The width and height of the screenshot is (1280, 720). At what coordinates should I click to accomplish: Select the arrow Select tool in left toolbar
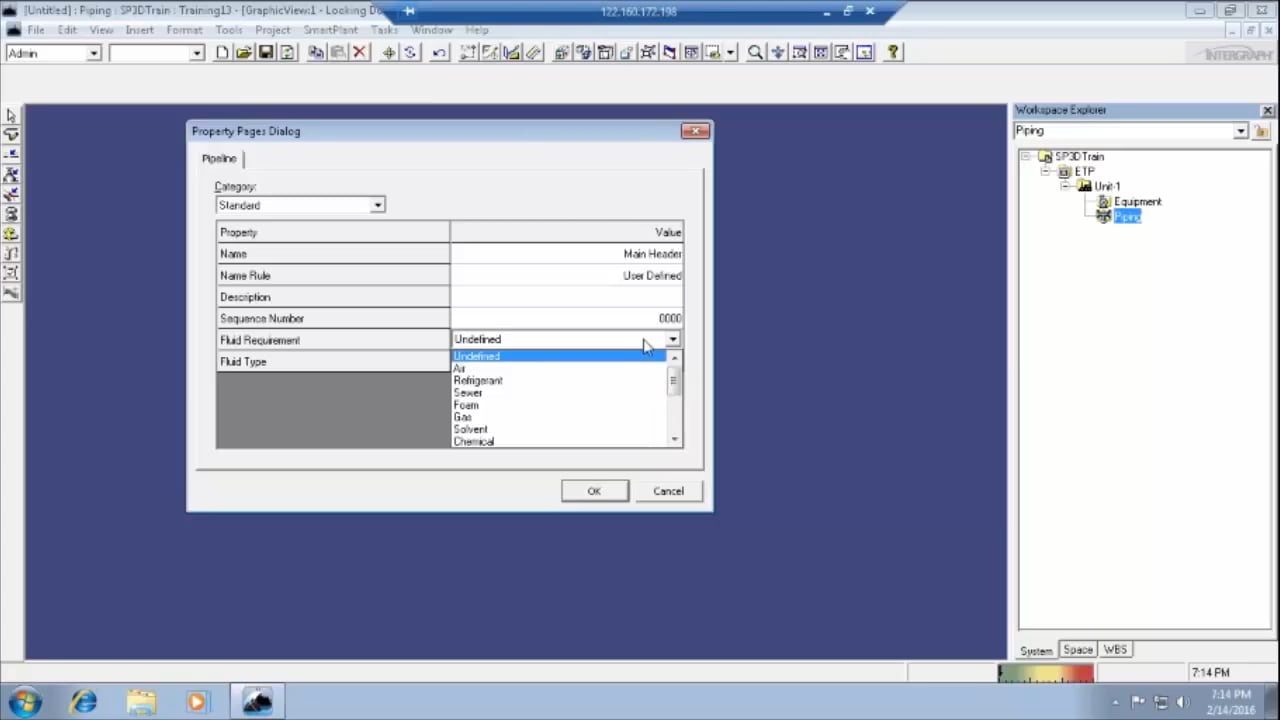[11, 116]
